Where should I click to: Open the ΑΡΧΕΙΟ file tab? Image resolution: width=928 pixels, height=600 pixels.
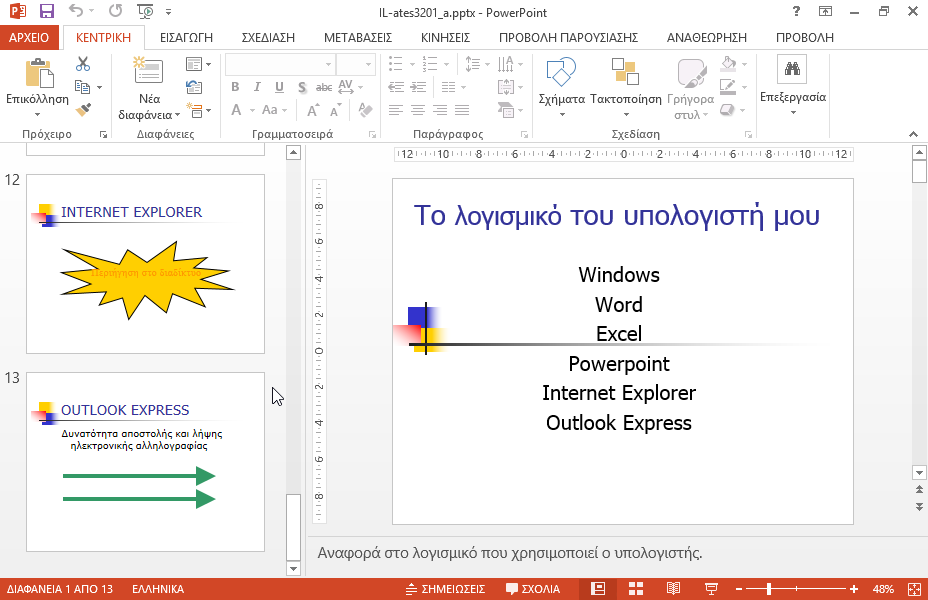[x=29, y=37]
